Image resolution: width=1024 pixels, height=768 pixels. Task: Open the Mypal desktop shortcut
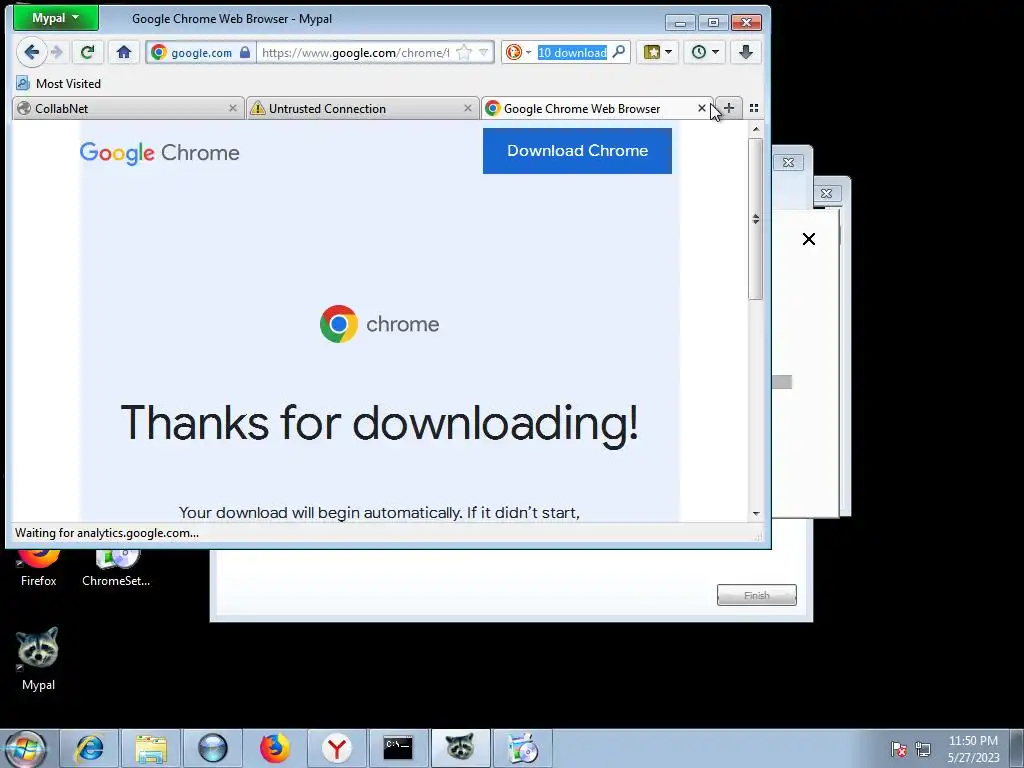[39, 658]
